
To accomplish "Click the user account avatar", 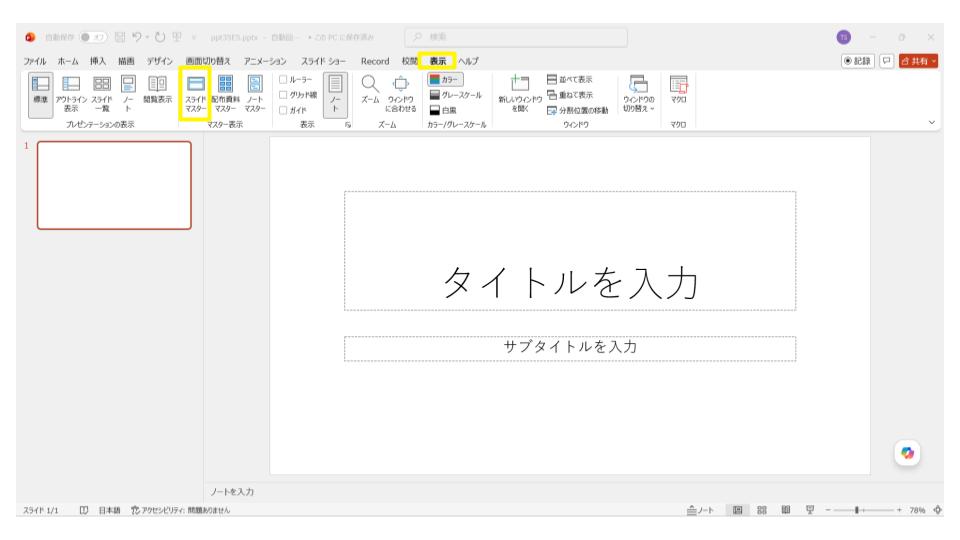I will pyautogui.click(x=844, y=37).
